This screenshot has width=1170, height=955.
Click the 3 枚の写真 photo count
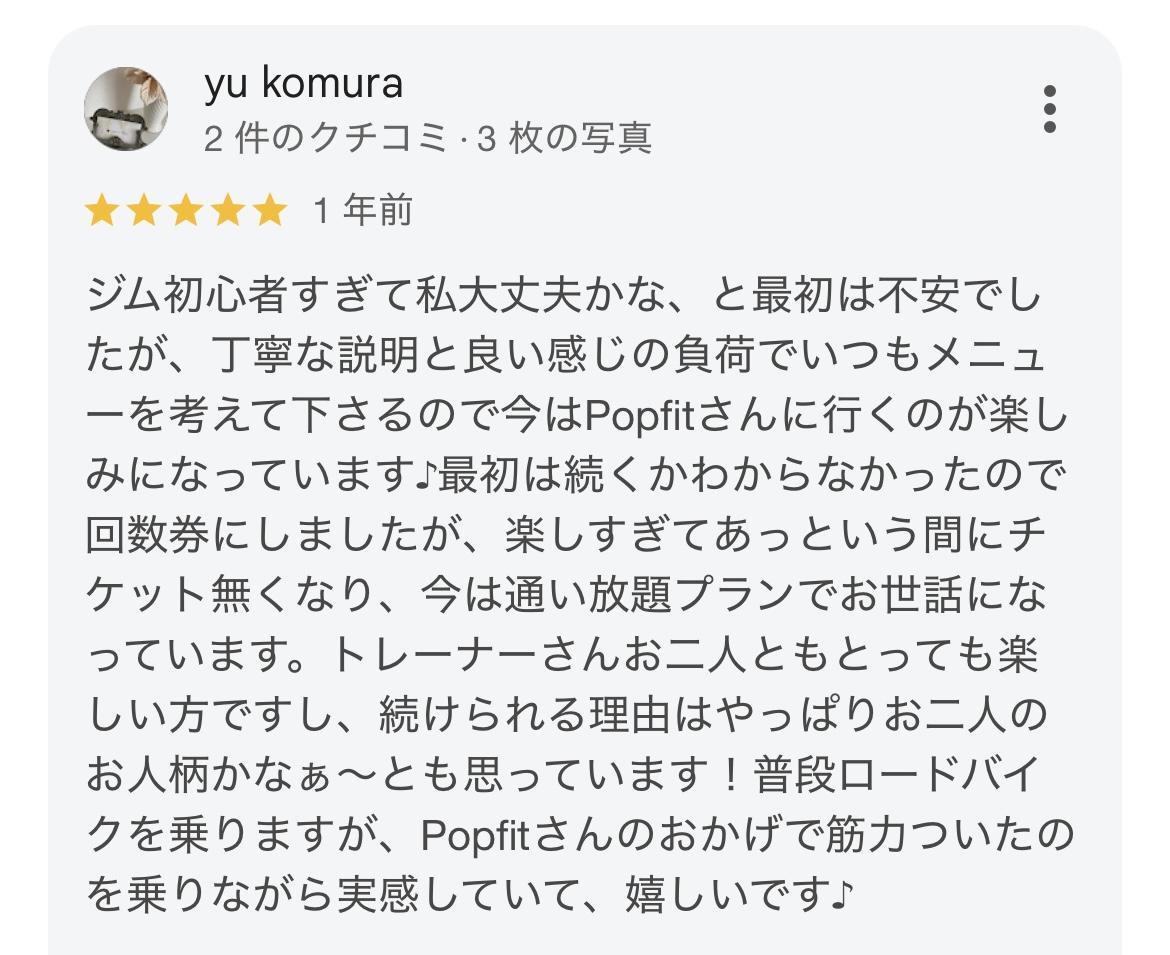coord(565,138)
